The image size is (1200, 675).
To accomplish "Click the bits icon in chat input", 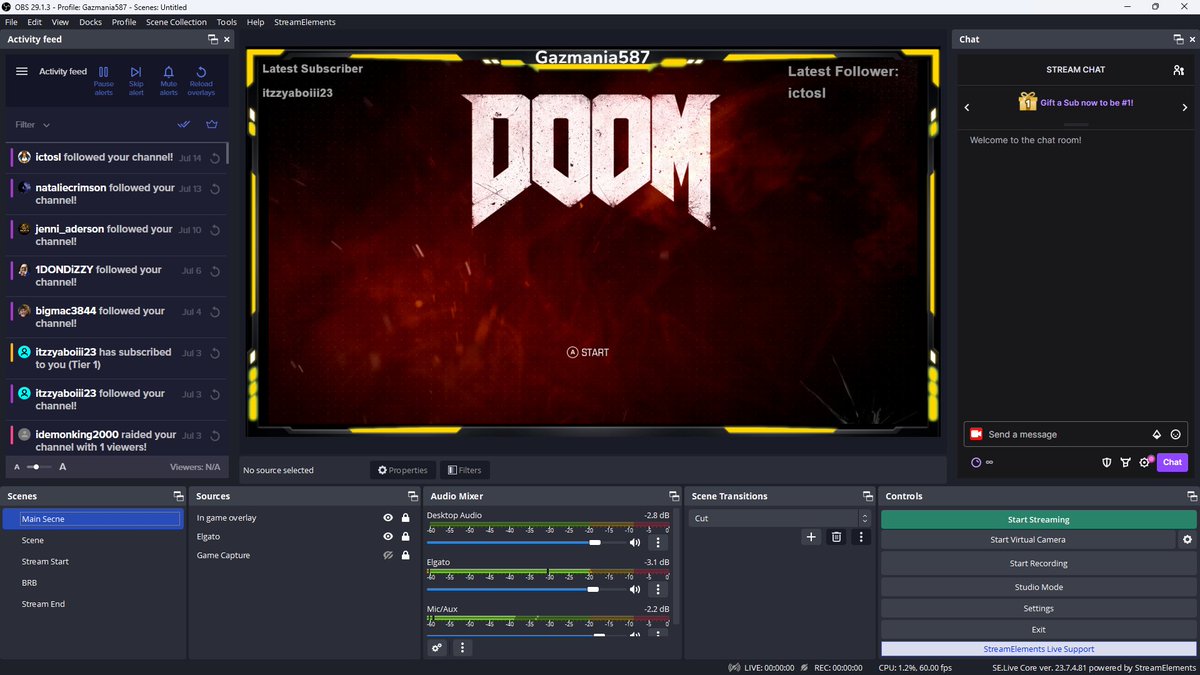I will (1156, 435).
